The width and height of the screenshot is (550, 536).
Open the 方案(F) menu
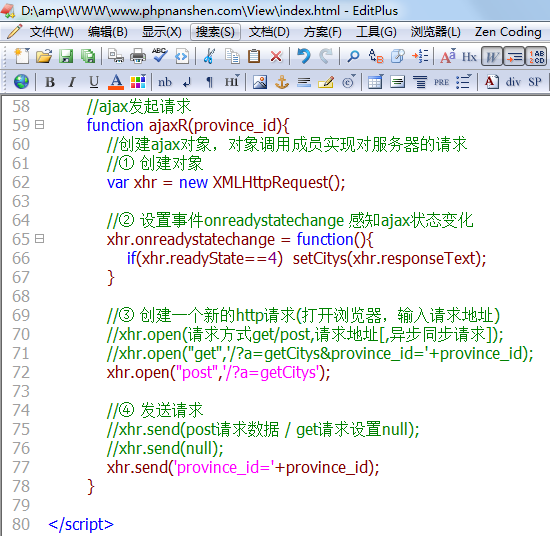coord(322,32)
